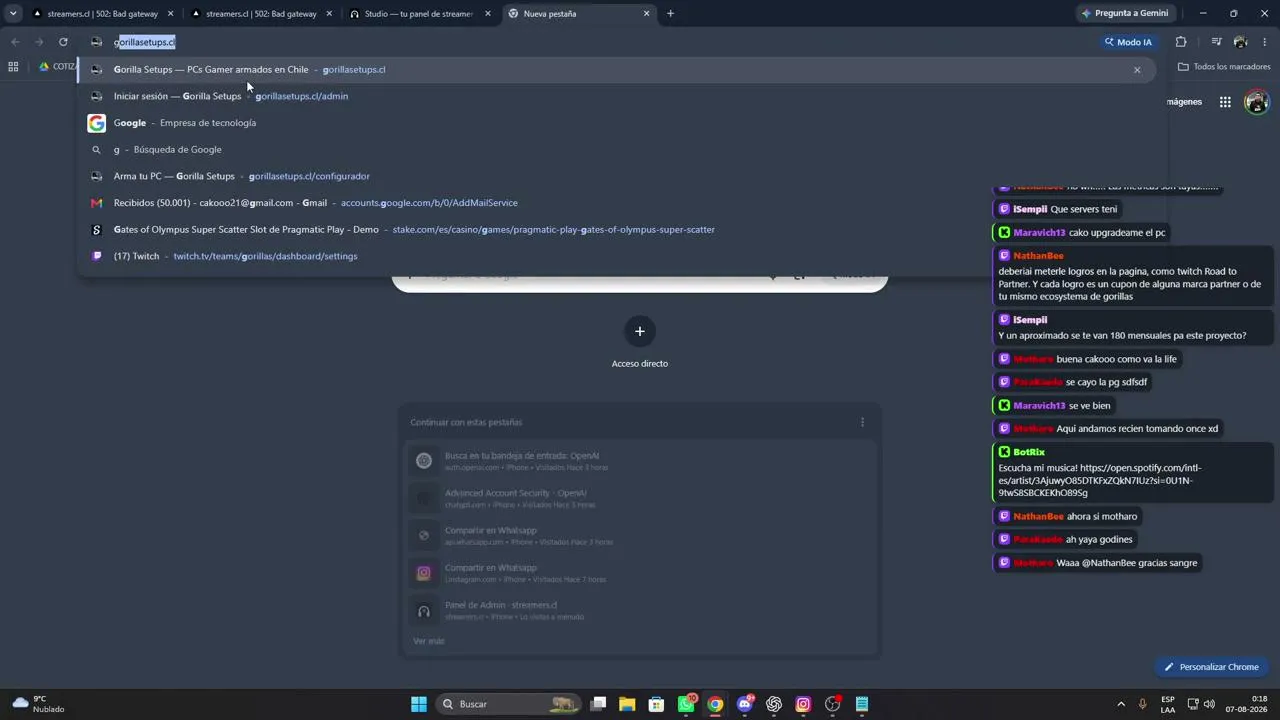Screen dimensions: 1280x720
Task: Select Gates of Olympus stake.com suggestion
Action: click(x=617, y=230)
